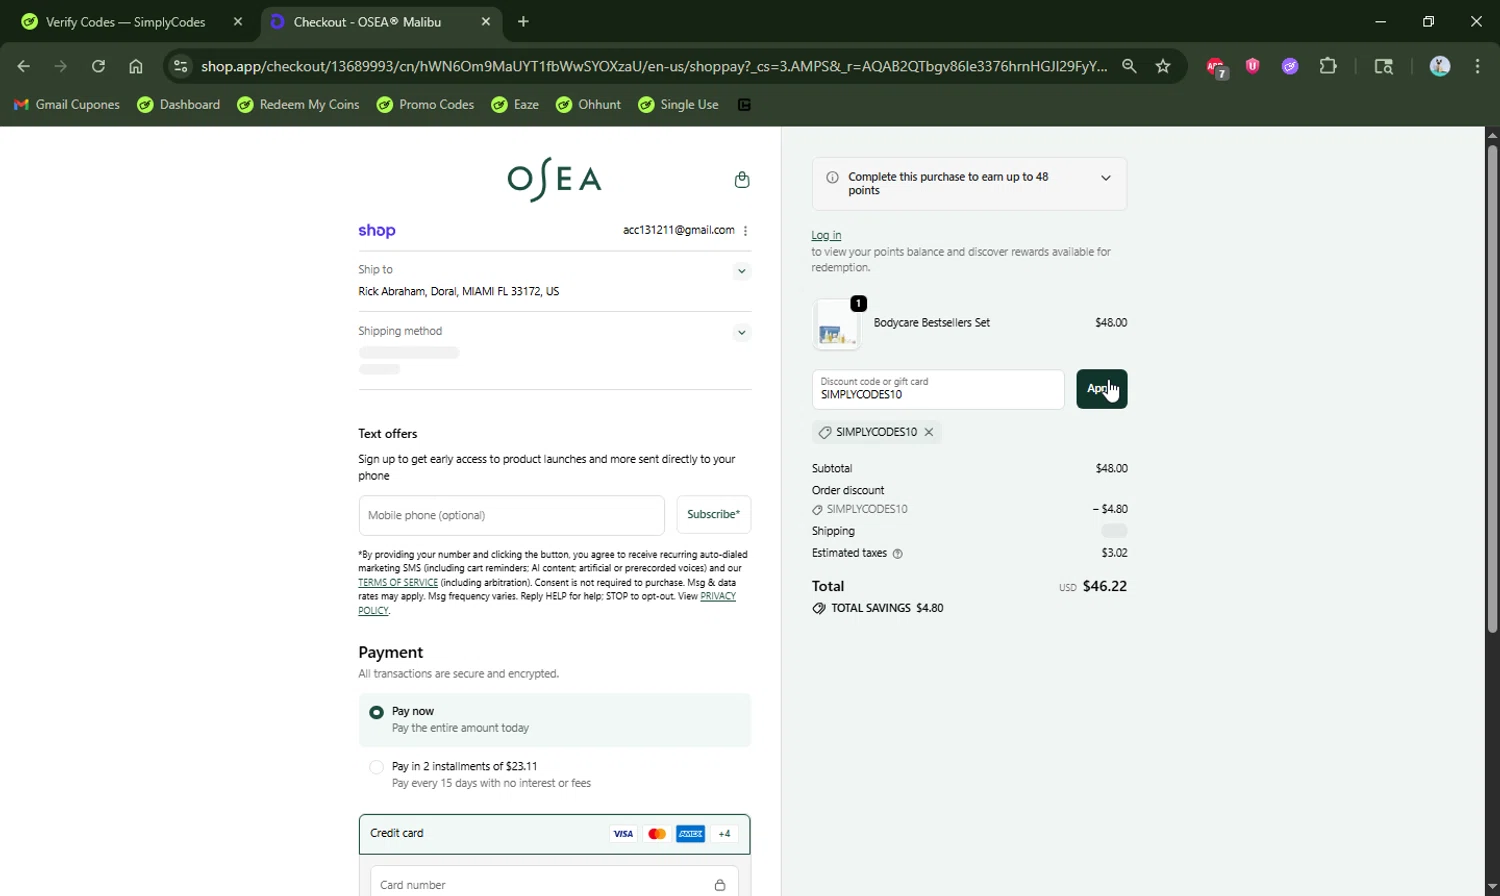Select the Pay now option
Screen dimensions: 1500x896
tap(377, 713)
